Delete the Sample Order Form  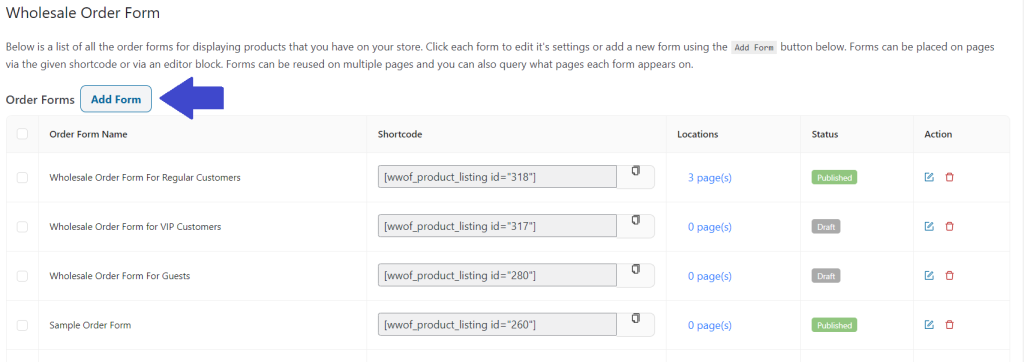point(950,325)
